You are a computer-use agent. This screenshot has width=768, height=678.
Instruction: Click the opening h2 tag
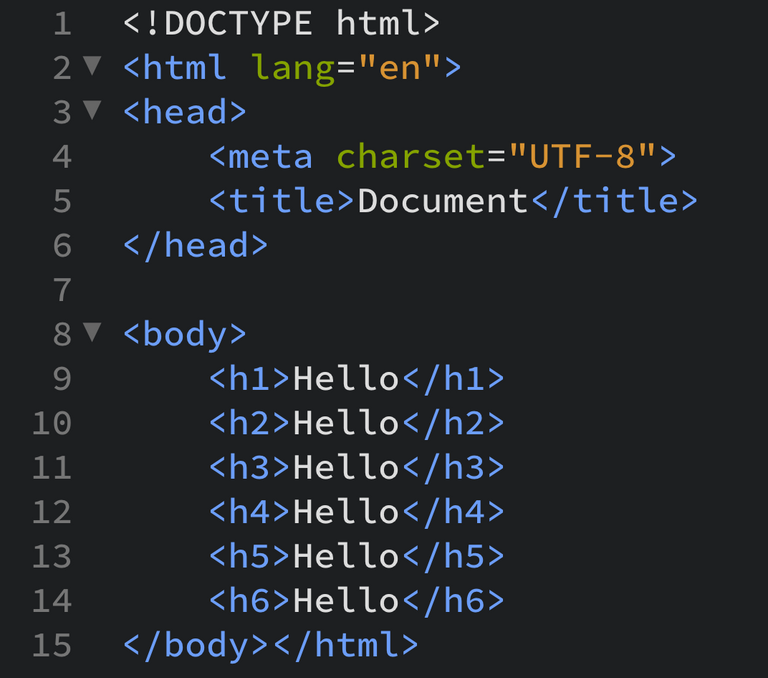pos(249,423)
